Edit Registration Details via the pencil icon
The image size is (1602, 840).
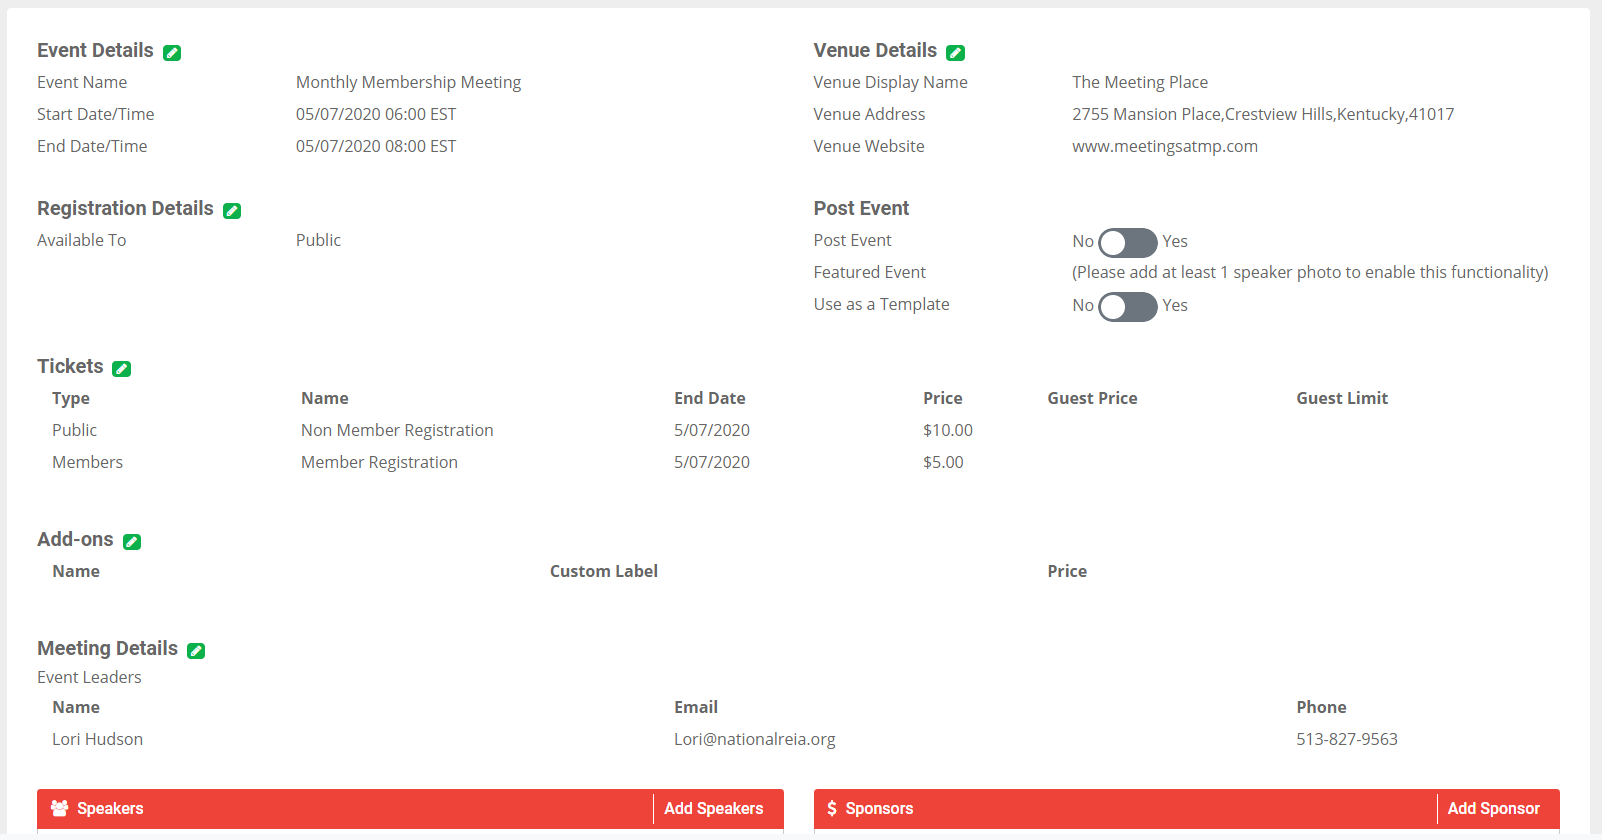232,211
